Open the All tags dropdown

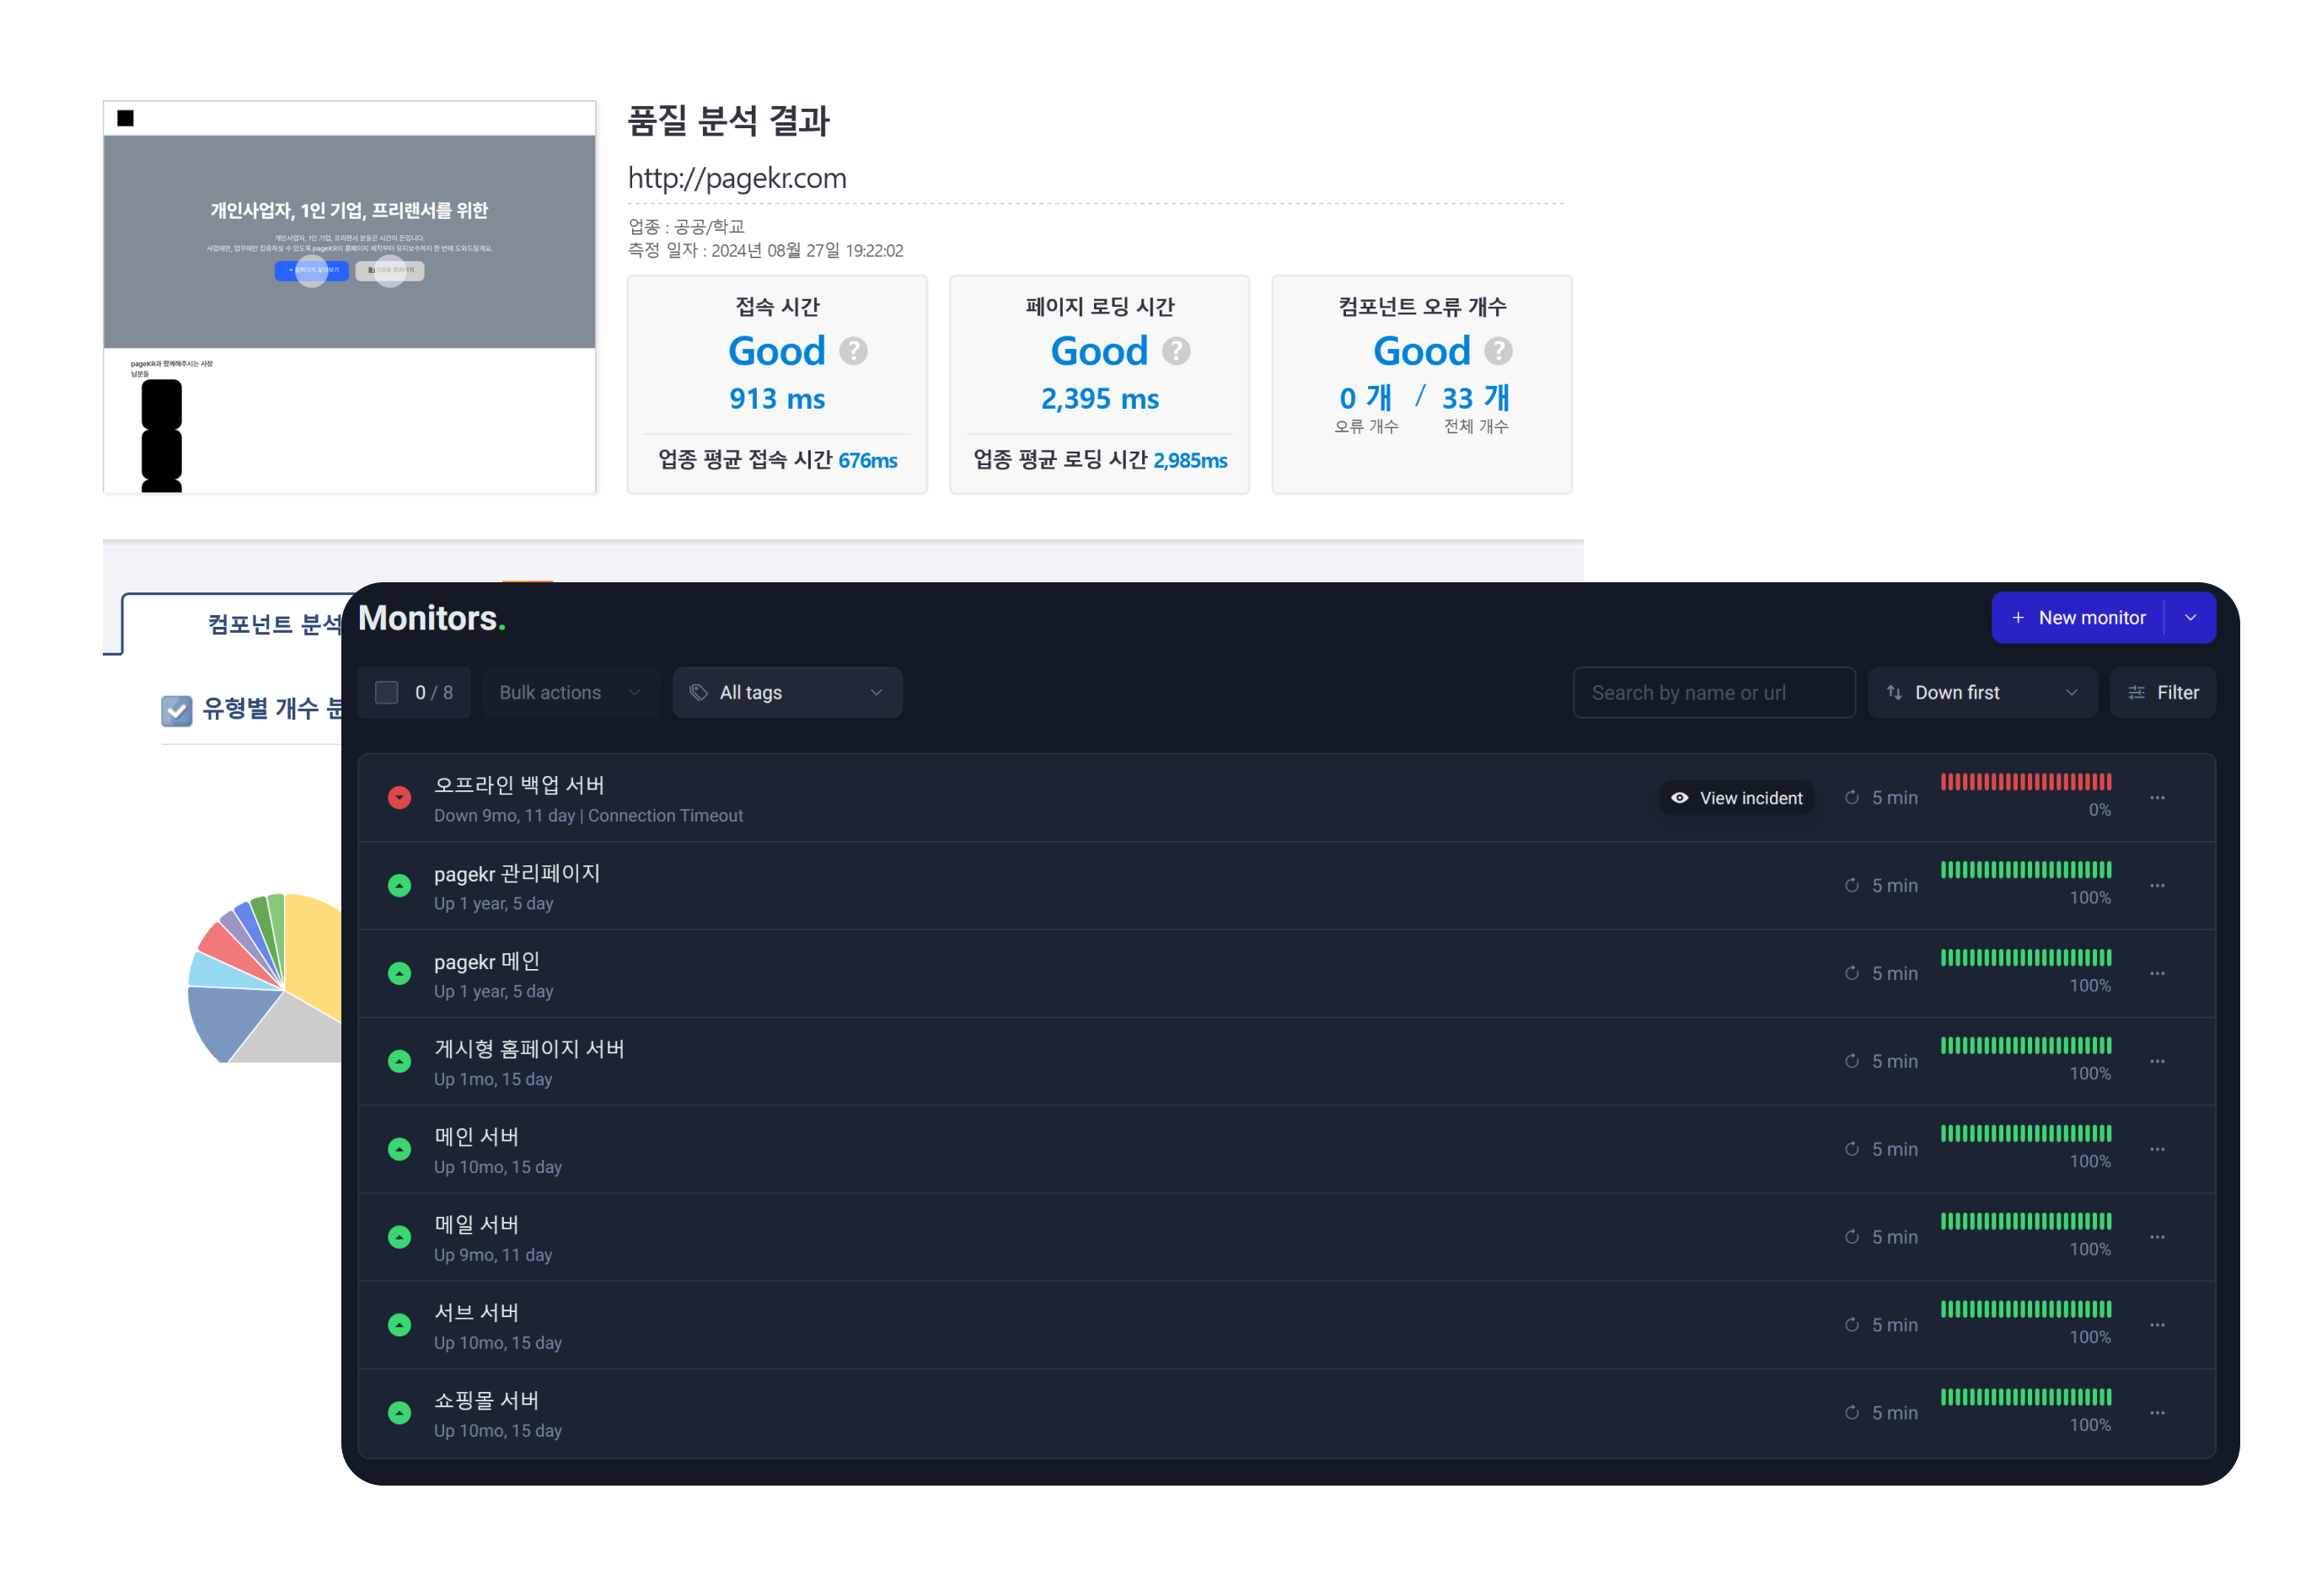pos(787,692)
